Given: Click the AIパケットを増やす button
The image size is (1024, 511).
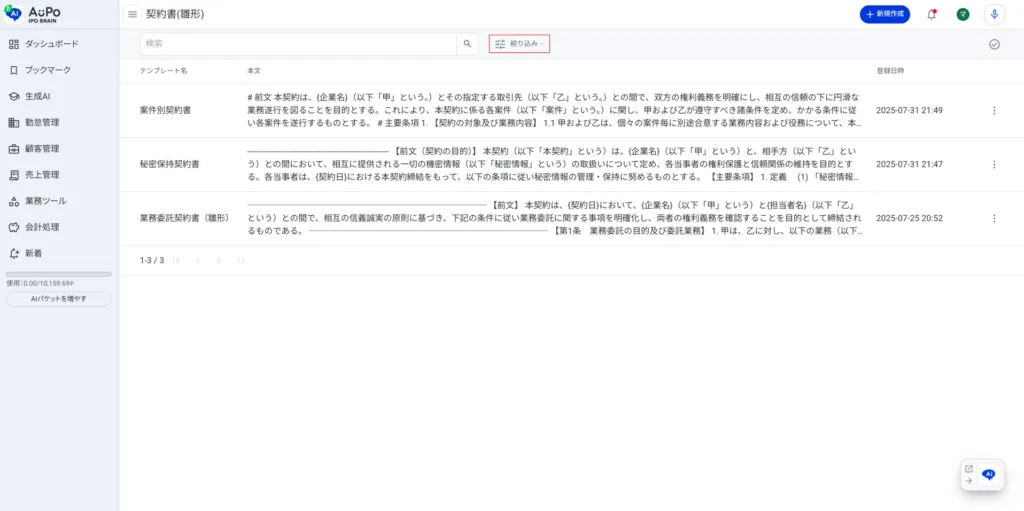Looking at the screenshot, I should click(x=59, y=299).
